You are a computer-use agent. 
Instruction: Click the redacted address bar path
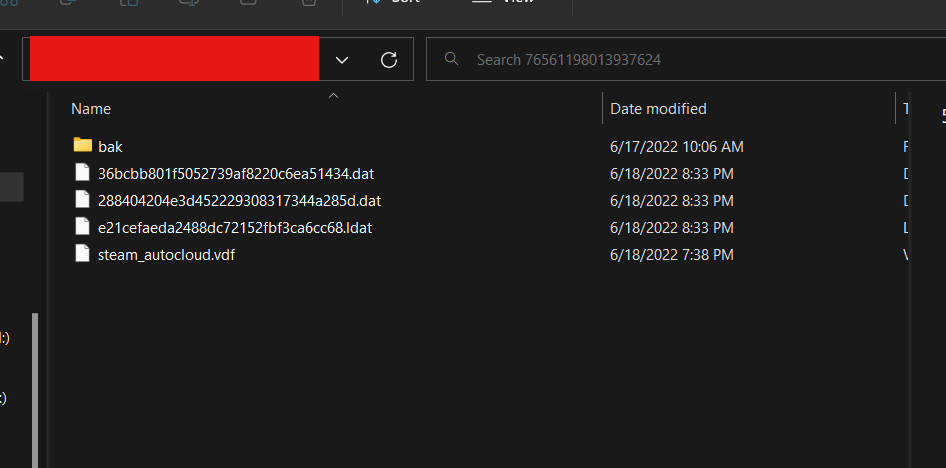tap(174, 58)
